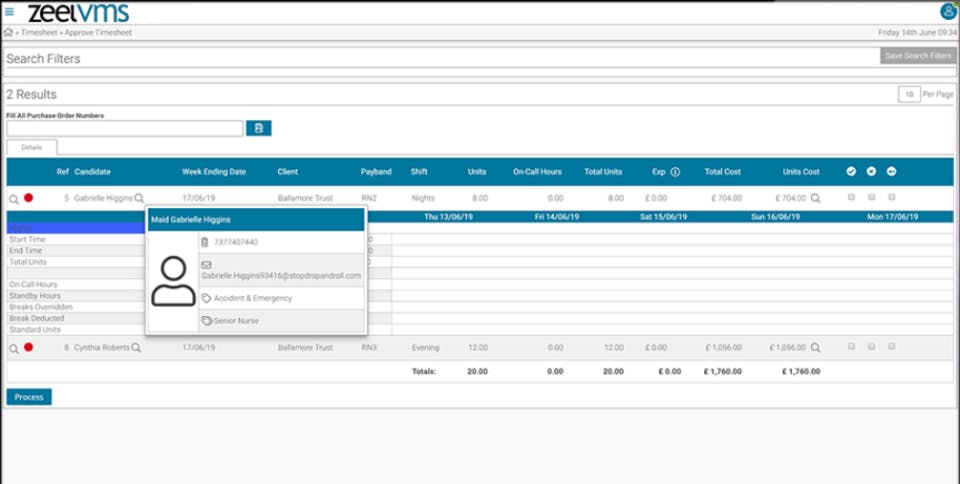
Task: Click the 'RN3' payband cell
Action: [370, 348]
